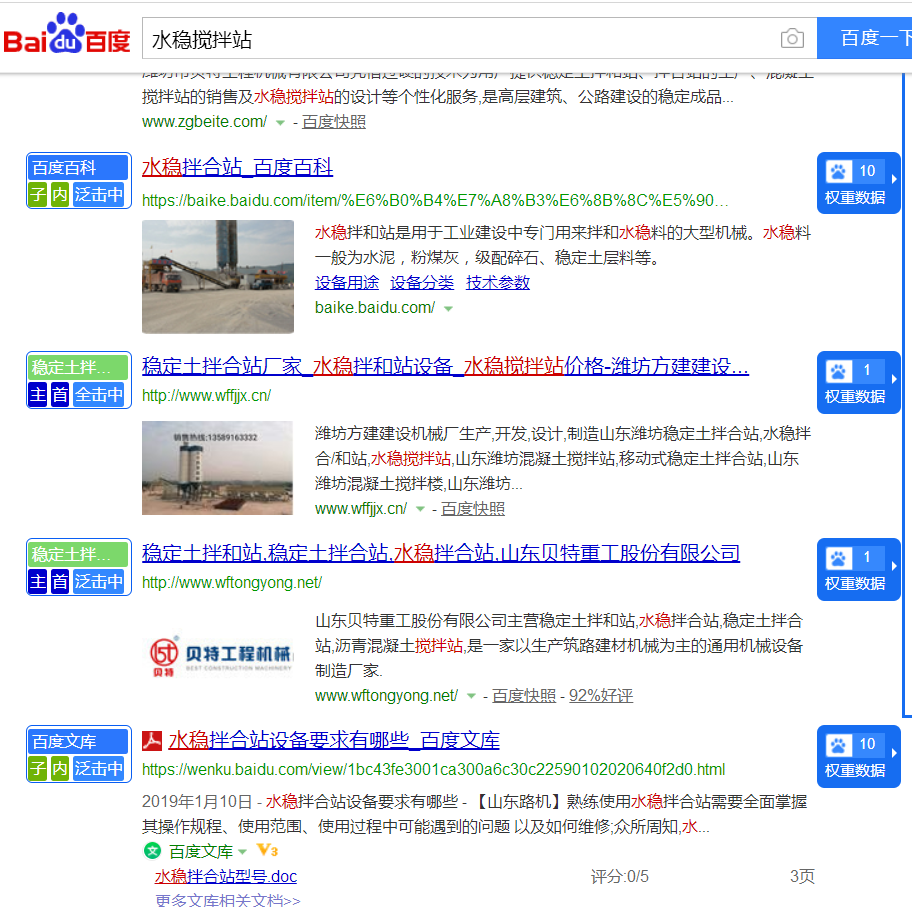Screen dimensions: 912x907
Task: Click the 主 tag for the wffjjx.cn result
Action: (x=38, y=394)
